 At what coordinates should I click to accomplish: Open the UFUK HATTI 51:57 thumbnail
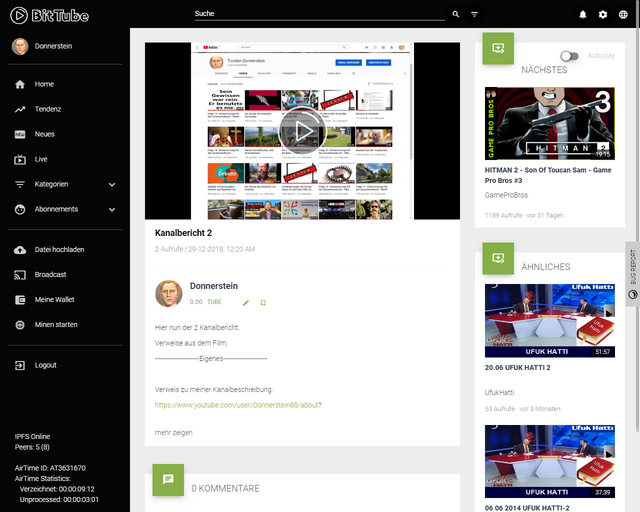550,321
